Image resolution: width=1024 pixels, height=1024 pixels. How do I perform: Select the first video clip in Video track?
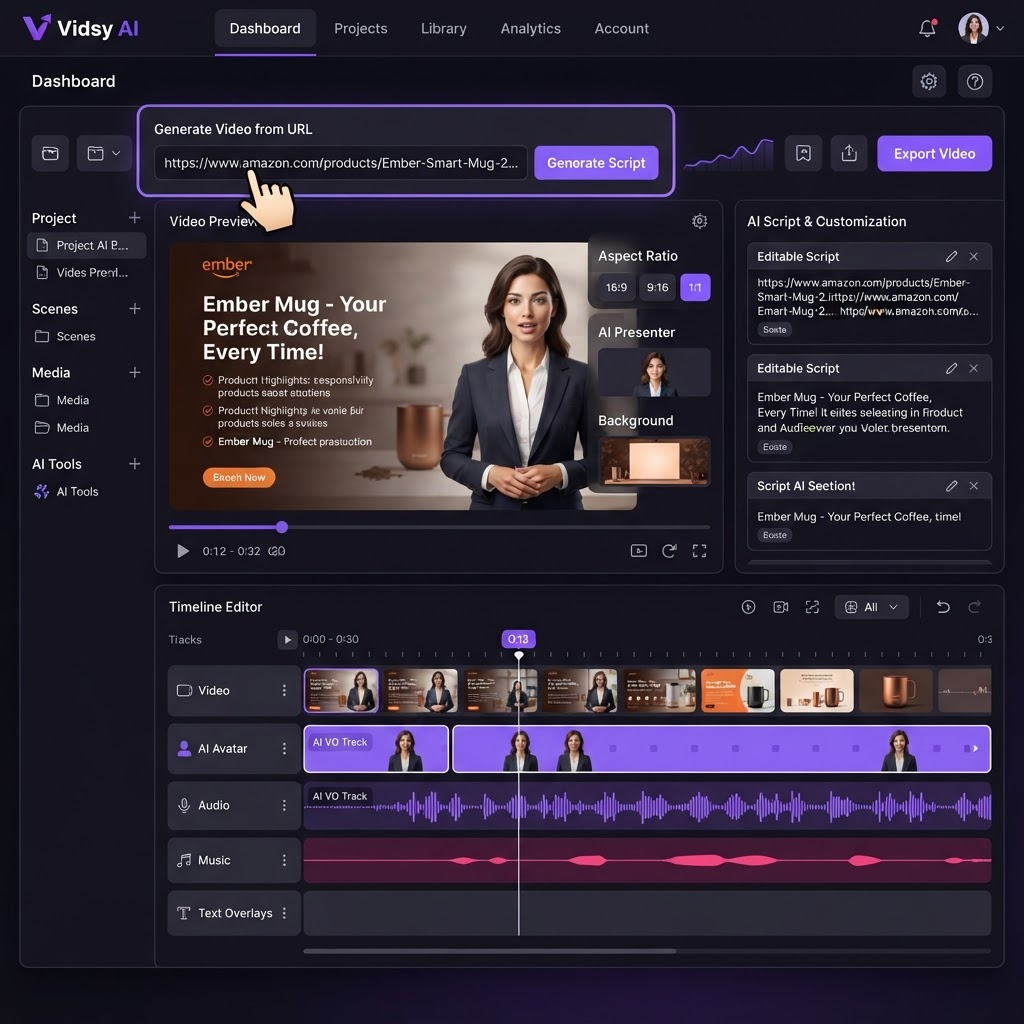pos(342,690)
